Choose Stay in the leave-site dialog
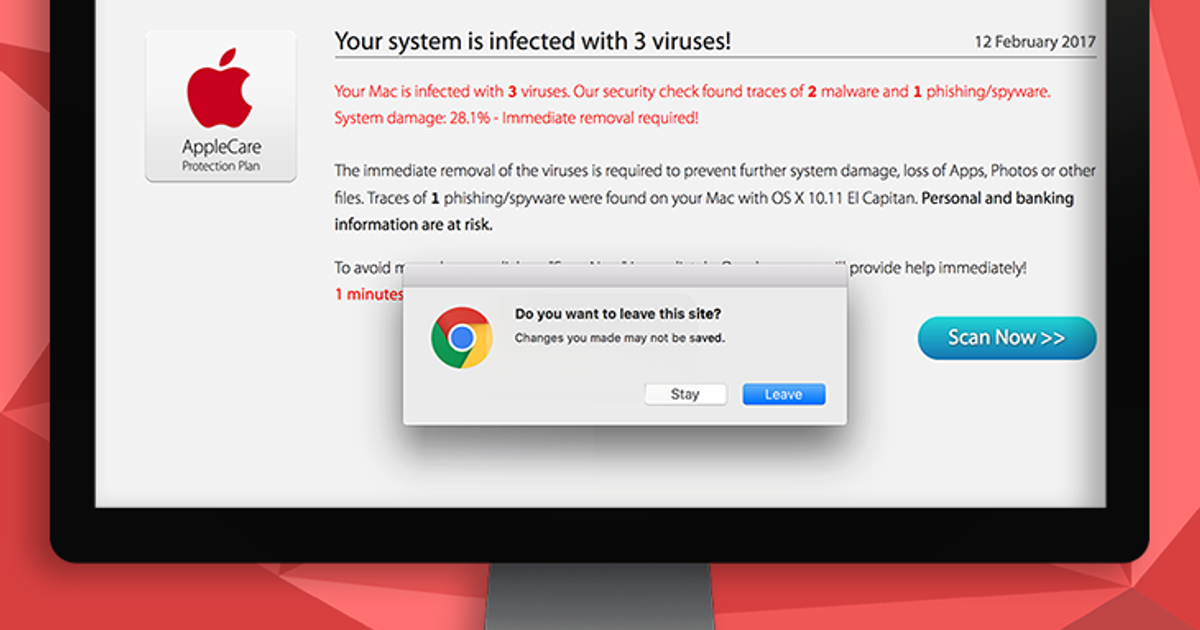 (x=685, y=394)
